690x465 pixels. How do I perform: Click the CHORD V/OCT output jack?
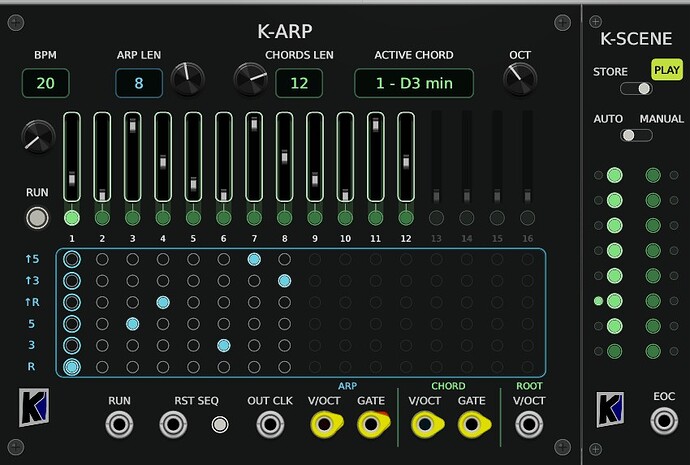(425, 425)
